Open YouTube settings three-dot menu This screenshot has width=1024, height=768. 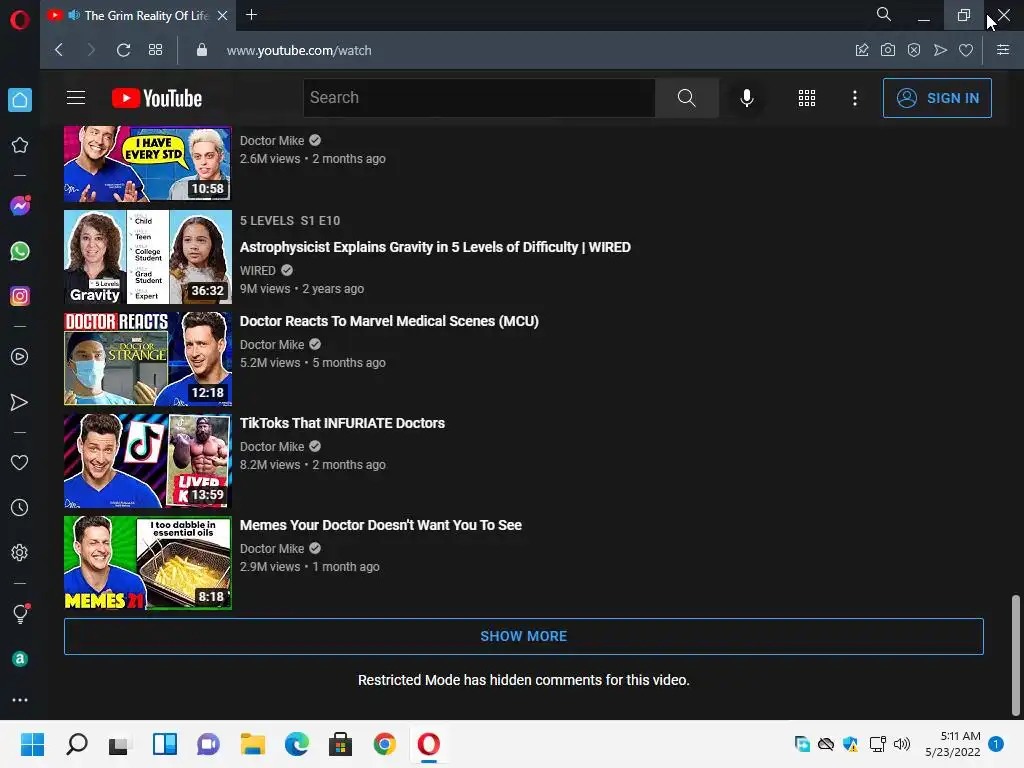pos(854,98)
